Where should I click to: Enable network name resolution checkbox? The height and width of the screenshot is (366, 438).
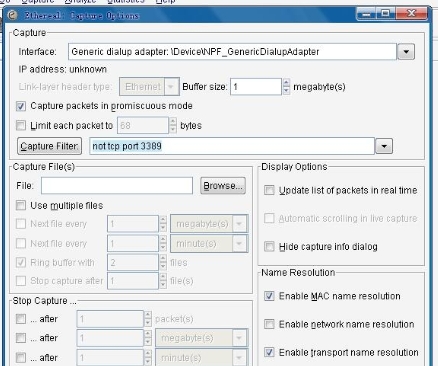tap(269, 324)
